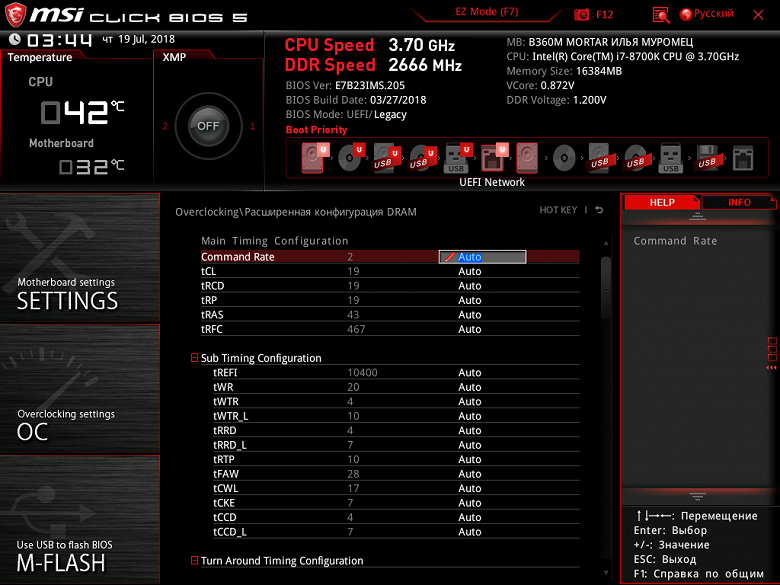
Task: Select the legacy USB key boot icon
Action: point(671,158)
